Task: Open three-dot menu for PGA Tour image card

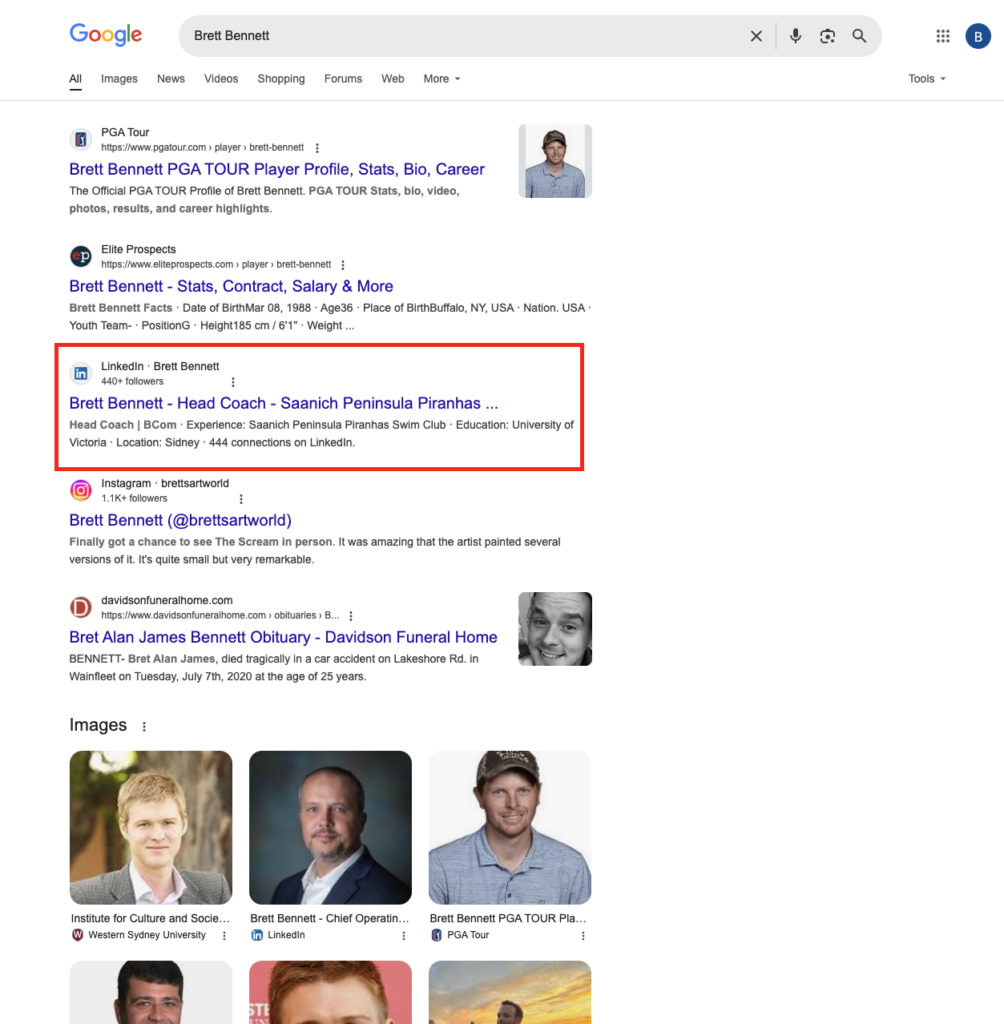Action: point(583,936)
